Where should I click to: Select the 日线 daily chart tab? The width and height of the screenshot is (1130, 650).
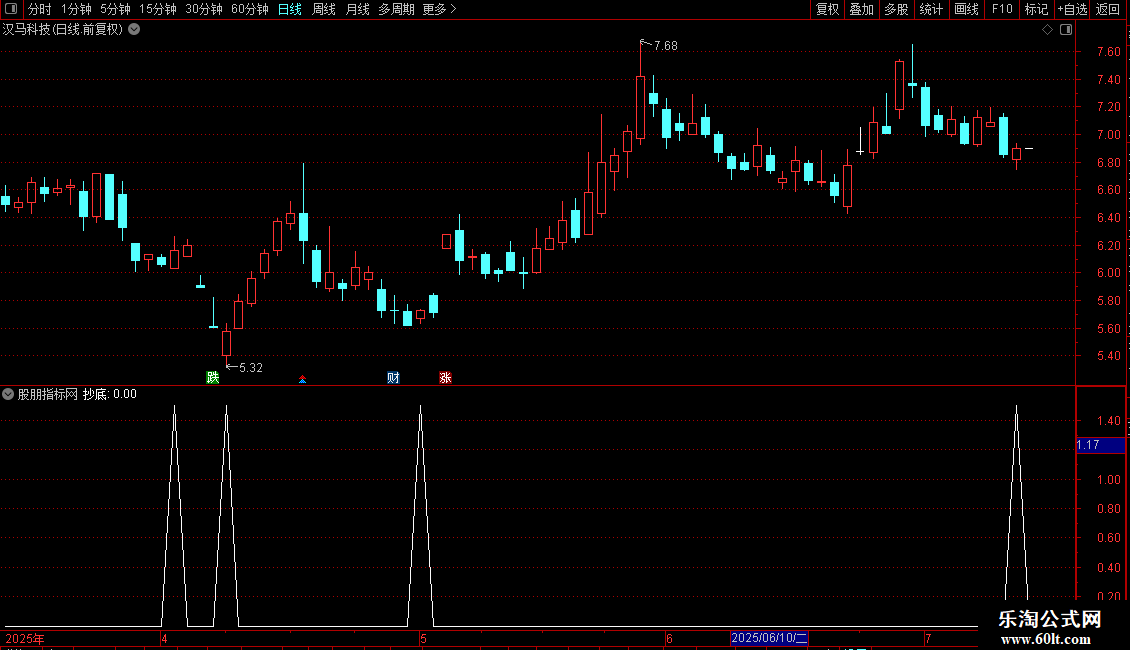click(x=290, y=9)
